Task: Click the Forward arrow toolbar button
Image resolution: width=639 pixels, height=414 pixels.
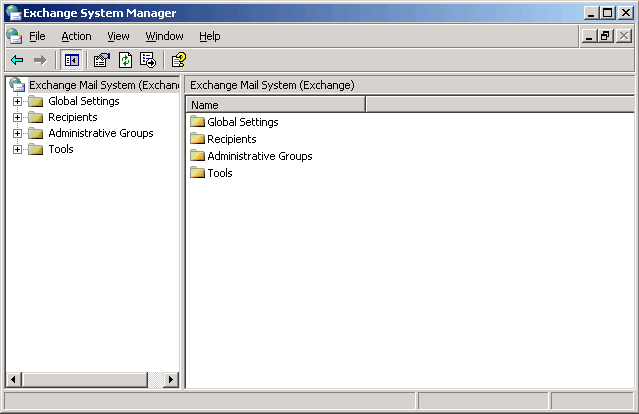Action: [x=40, y=60]
